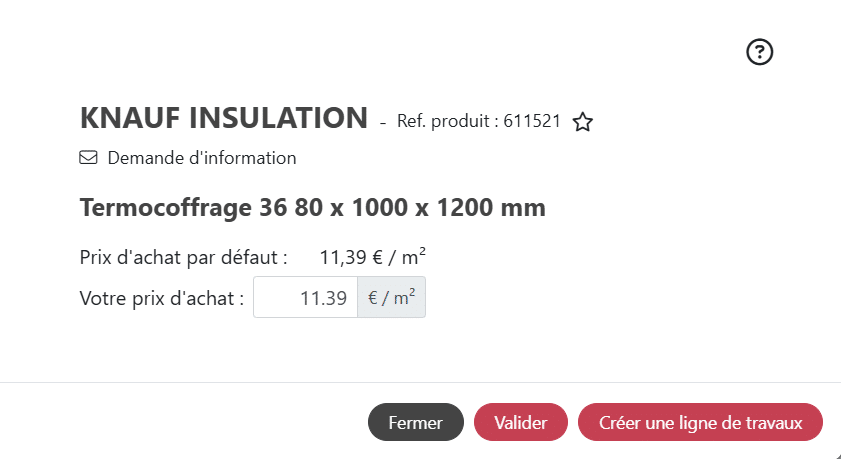Image resolution: width=841 pixels, height=459 pixels.
Task: Click the € / m² unit addon of the input
Action: coord(391,297)
